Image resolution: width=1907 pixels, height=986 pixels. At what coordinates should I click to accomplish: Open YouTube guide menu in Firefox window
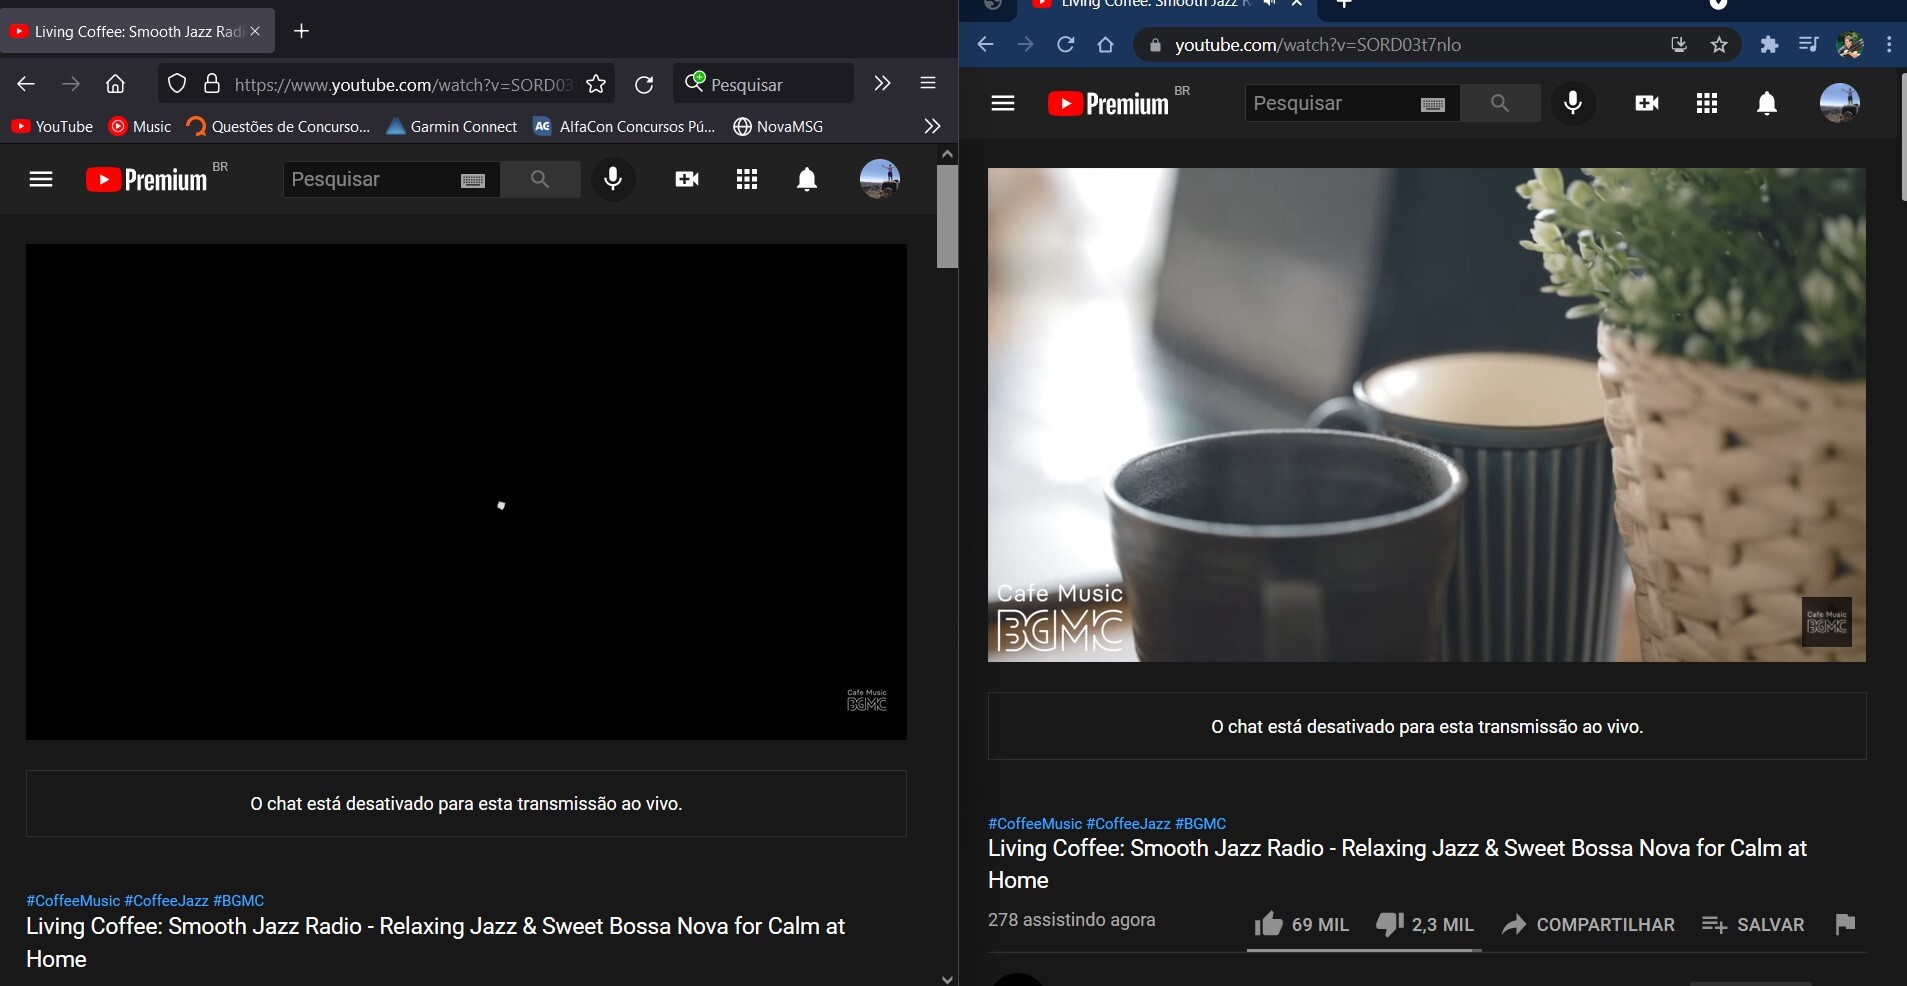point(41,179)
